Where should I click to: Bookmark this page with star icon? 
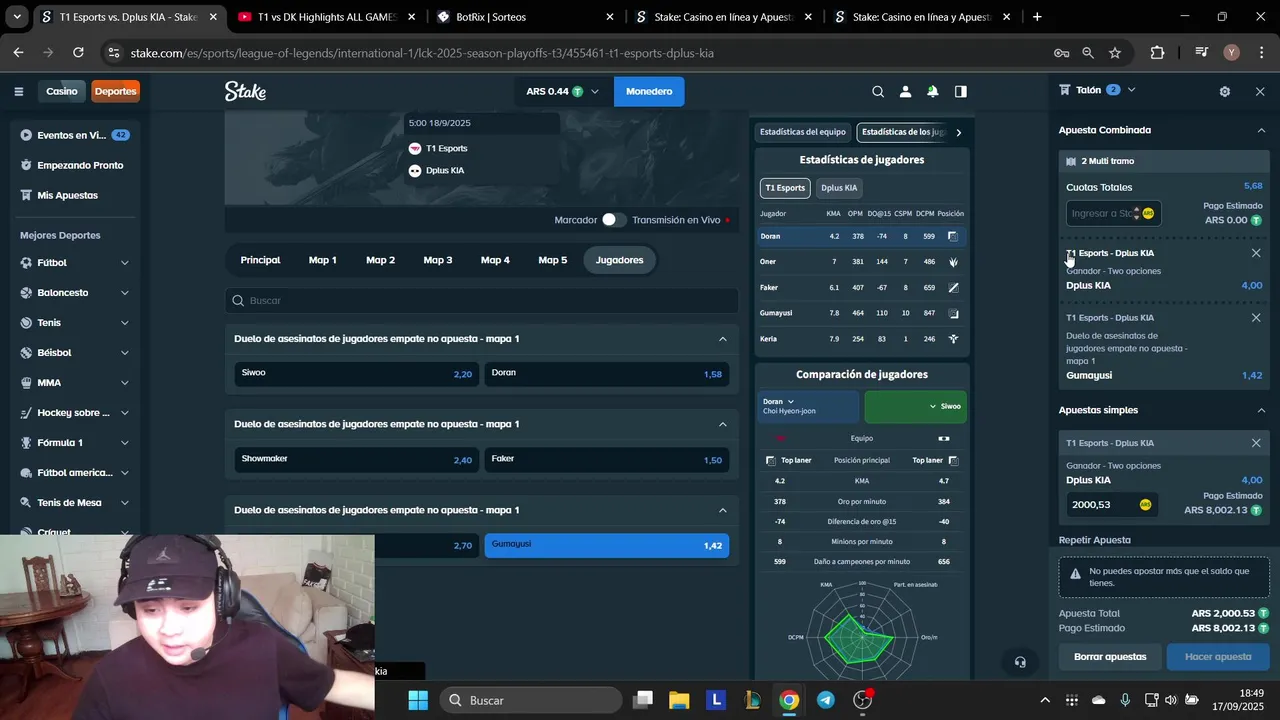1115,53
